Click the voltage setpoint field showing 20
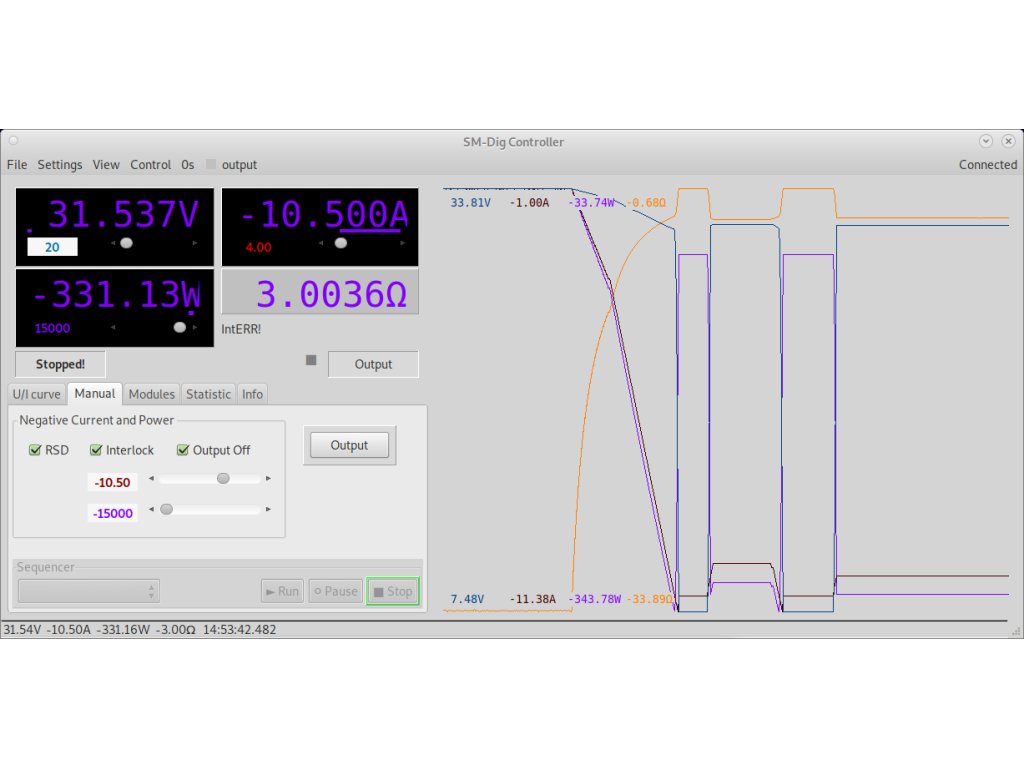Viewport: 1024px width, 768px height. pyautogui.click(x=52, y=247)
